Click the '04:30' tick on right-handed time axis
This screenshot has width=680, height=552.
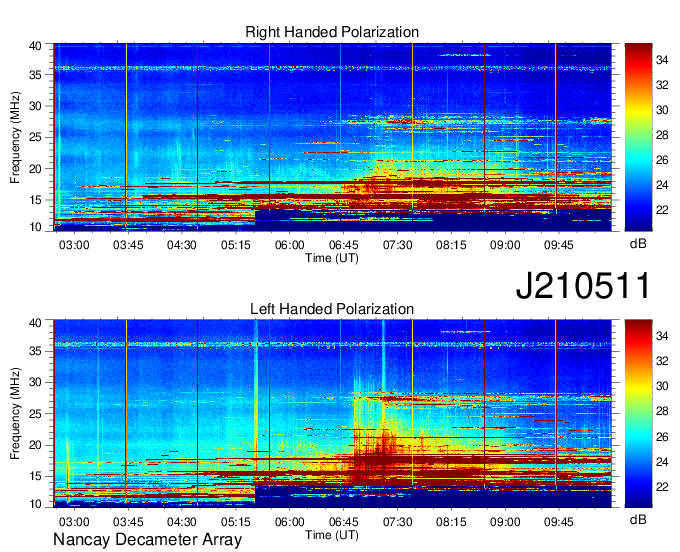[x=182, y=245]
